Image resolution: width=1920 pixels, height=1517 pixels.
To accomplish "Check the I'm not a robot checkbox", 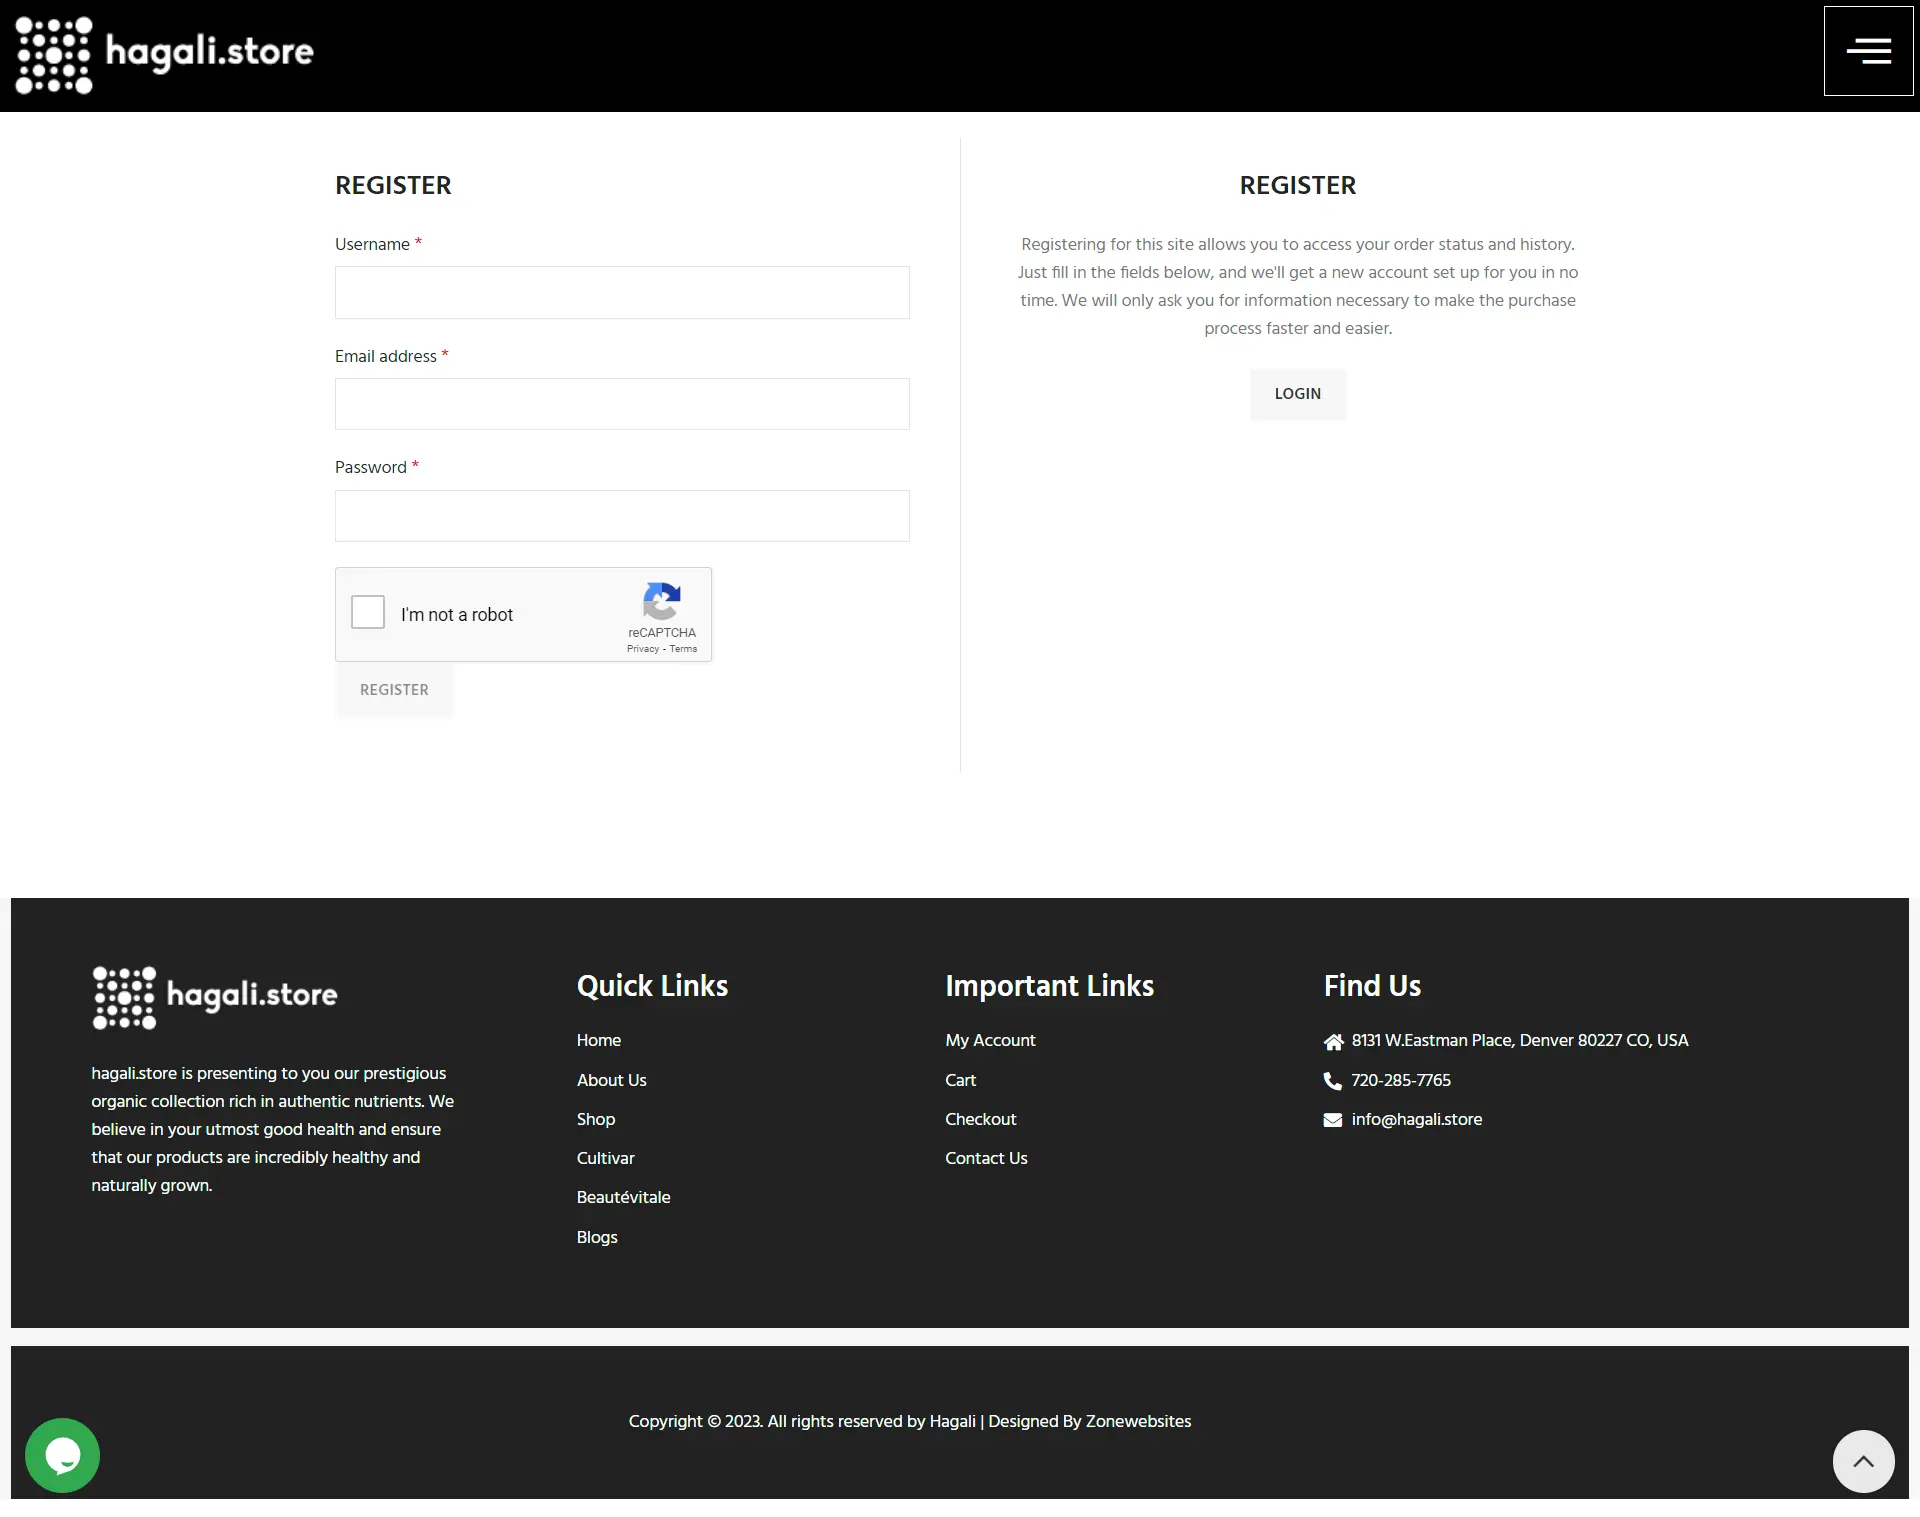I will pos(367,612).
